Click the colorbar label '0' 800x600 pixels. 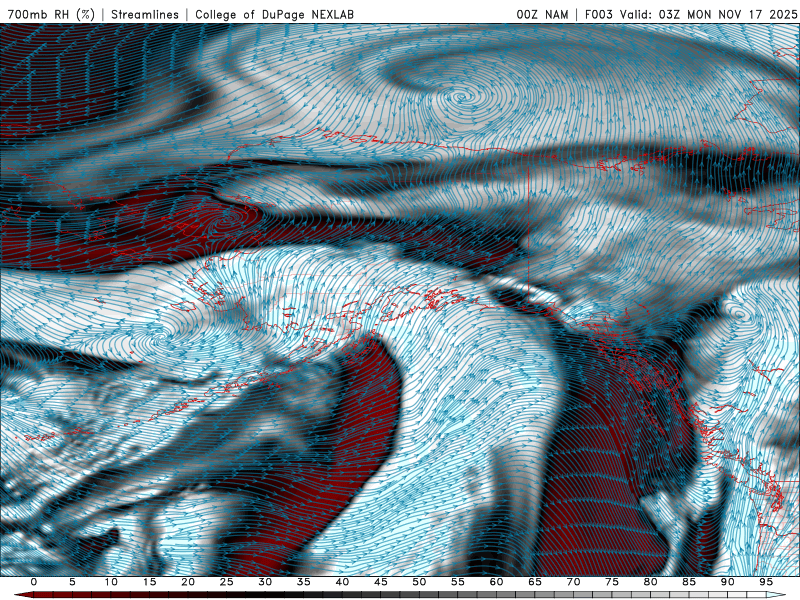point(34,582)
